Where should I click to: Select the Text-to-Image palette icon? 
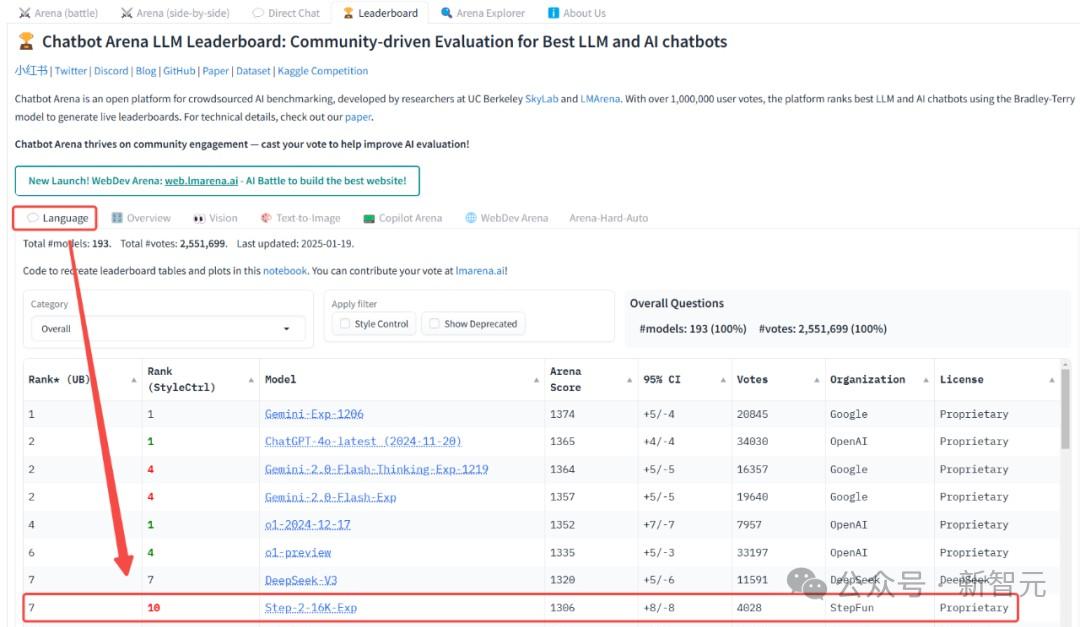point(266,218)
